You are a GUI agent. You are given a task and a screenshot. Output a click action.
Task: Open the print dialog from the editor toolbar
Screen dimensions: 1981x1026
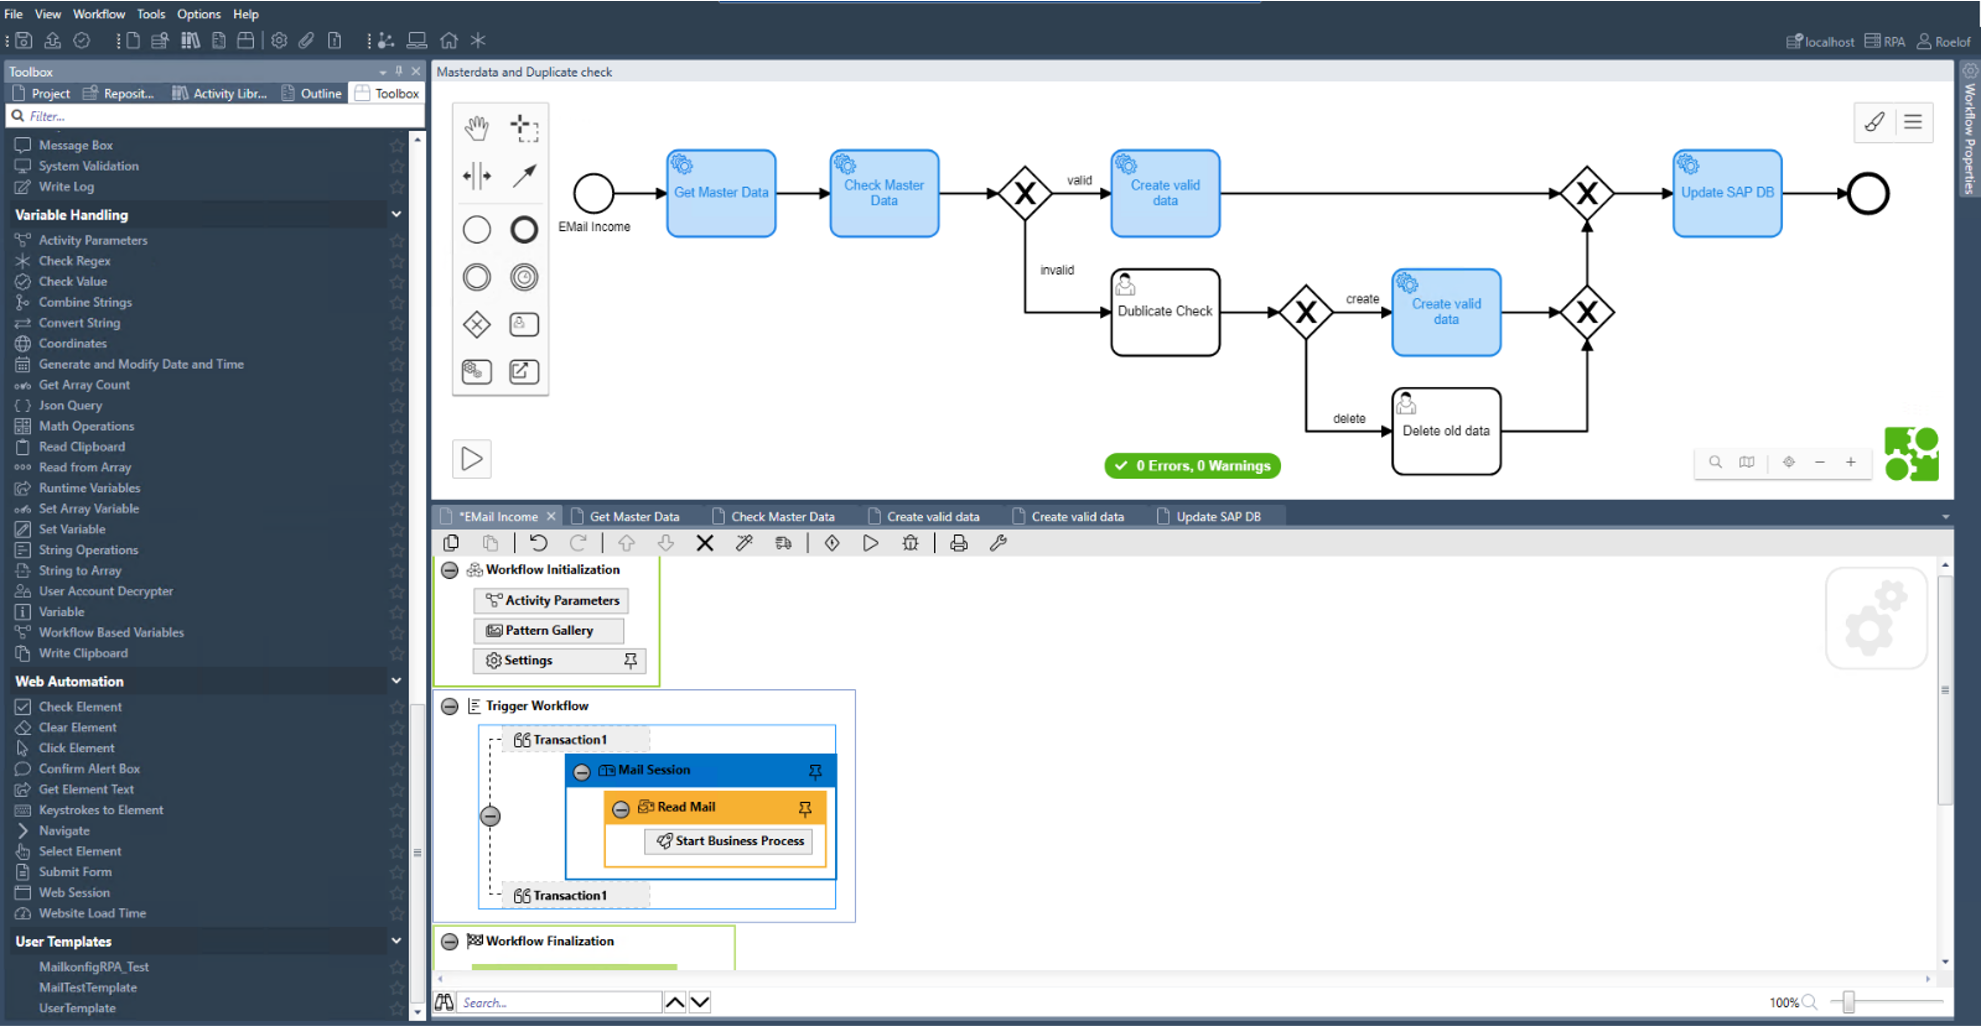pos(958,542)
